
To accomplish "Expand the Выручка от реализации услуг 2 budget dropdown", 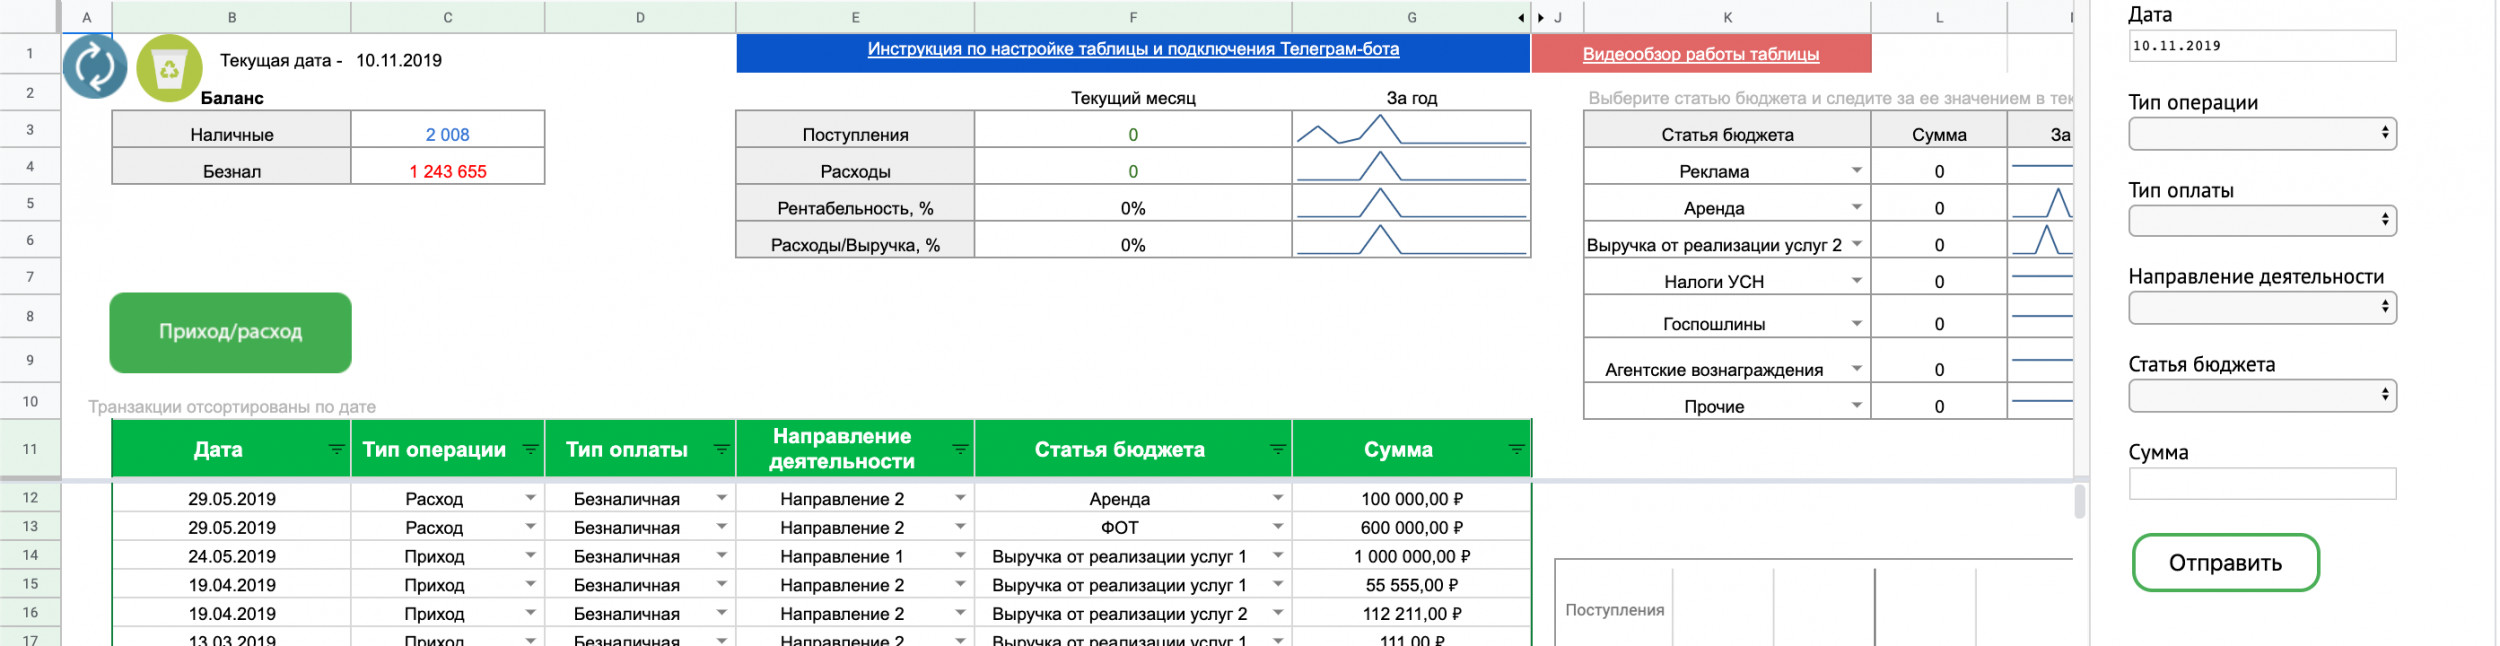I will pyautogui.click(x=1856, y=245).
